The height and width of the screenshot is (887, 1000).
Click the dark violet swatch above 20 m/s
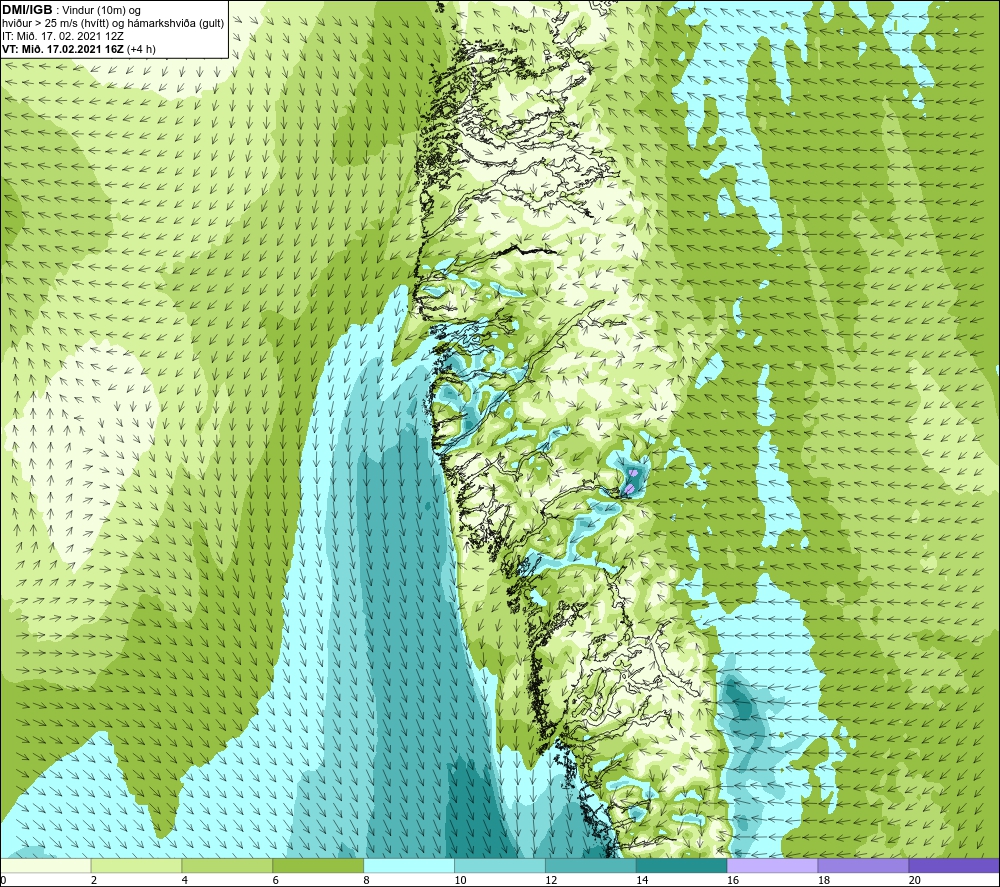click(x=954, y=865)
